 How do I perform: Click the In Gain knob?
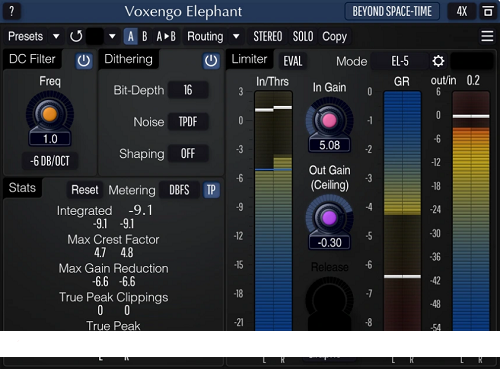[329, 121]
